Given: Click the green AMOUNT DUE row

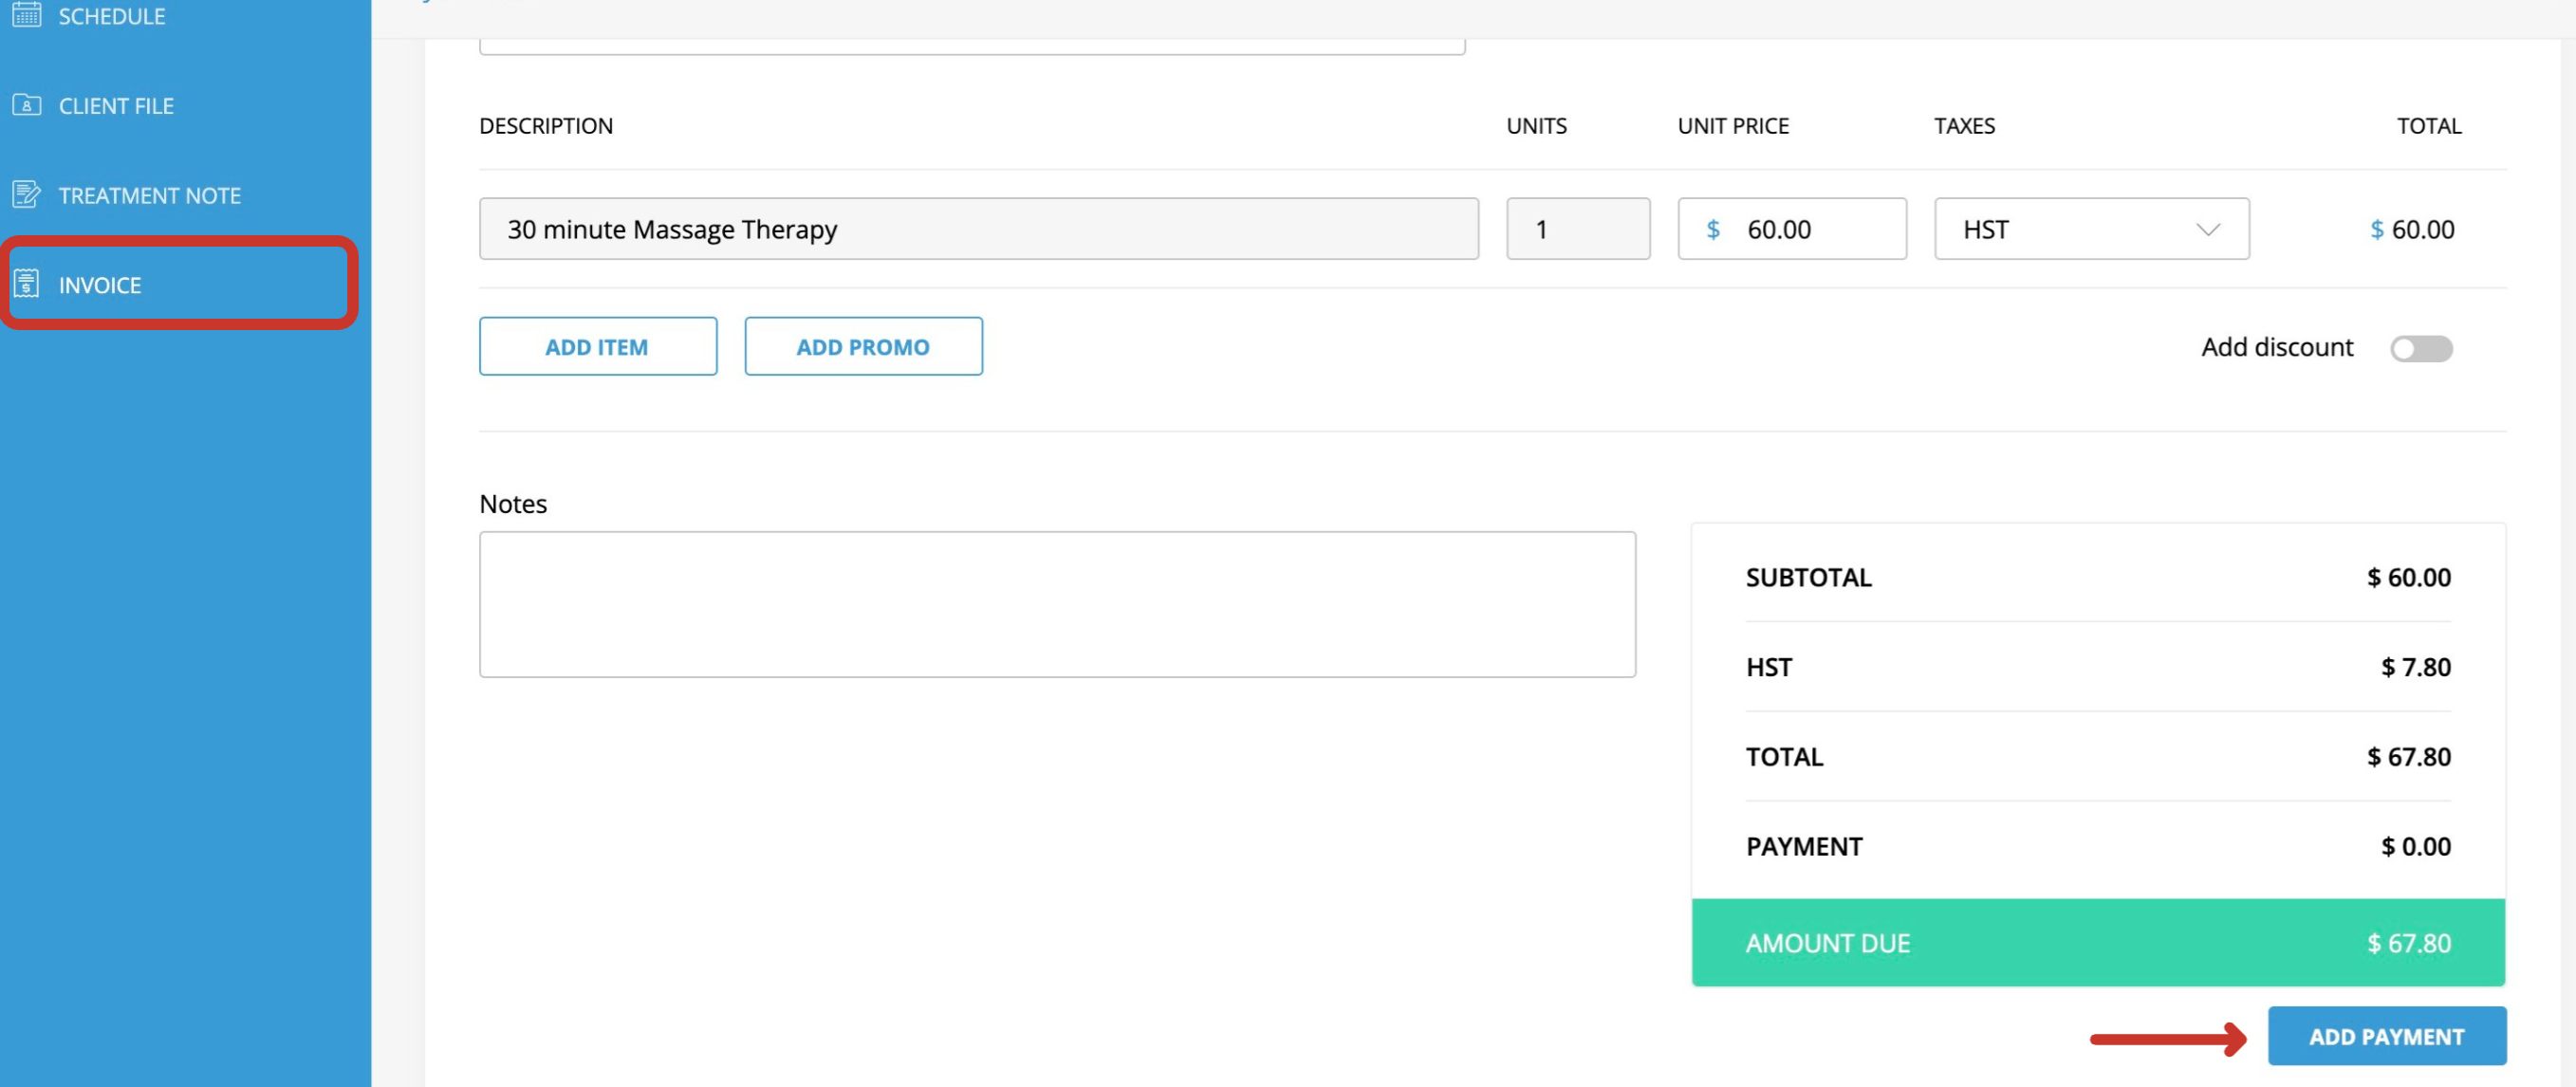Looking at the screenshot, I should coord(2098,941).
